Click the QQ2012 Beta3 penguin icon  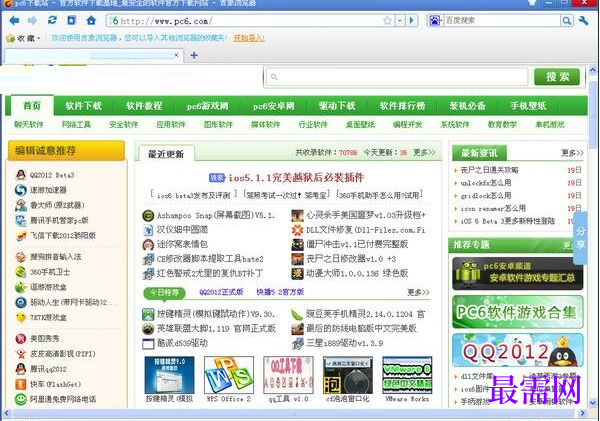21,175
